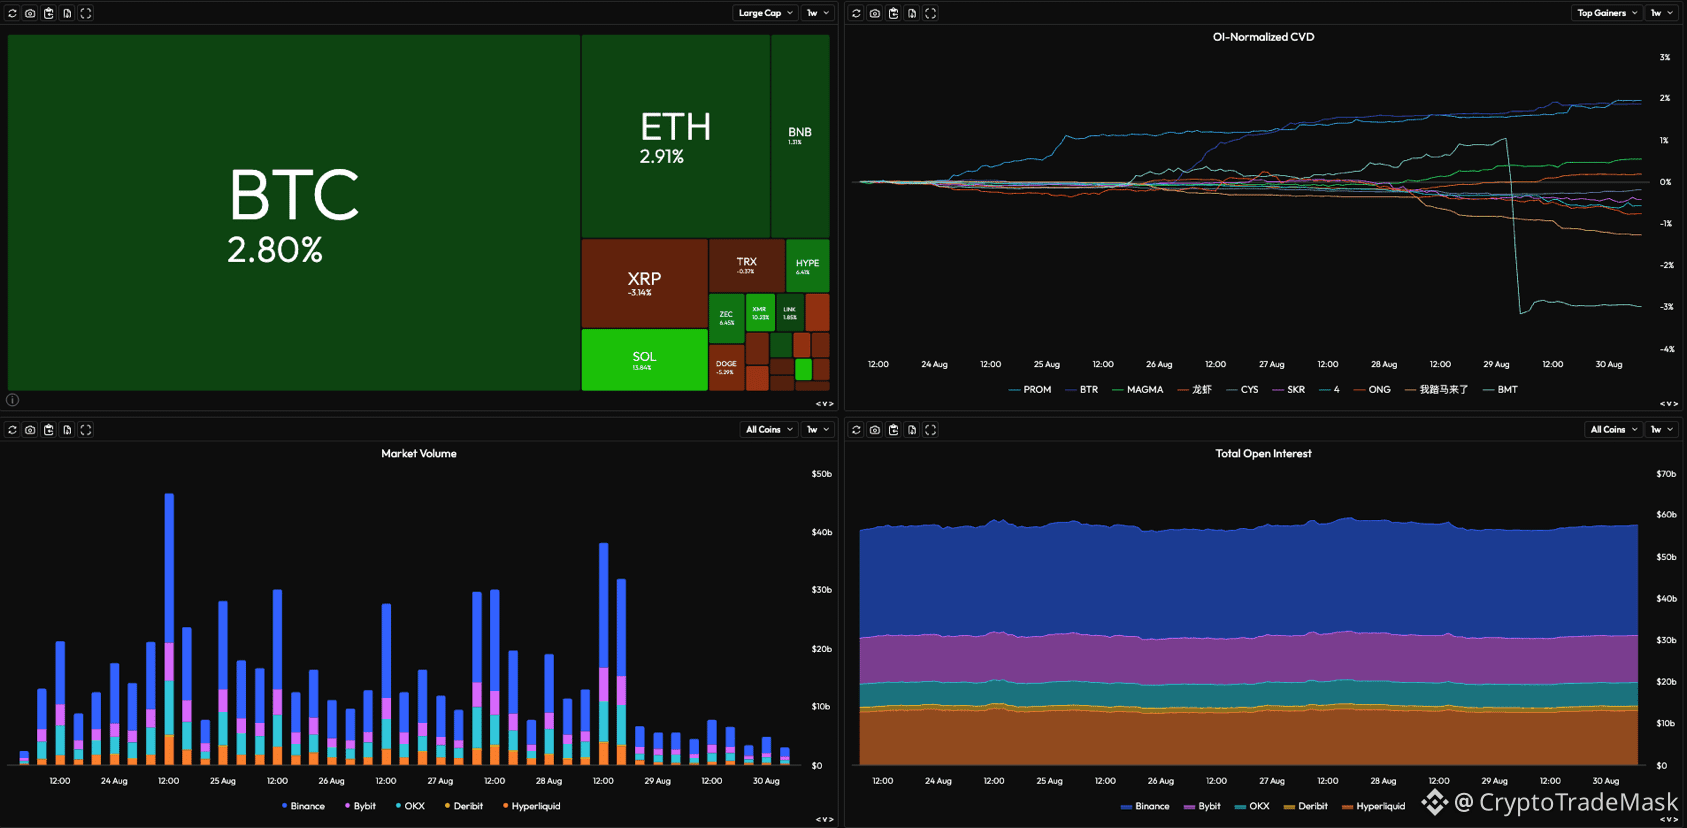Take a snapshot of the Market Volume chart
Viewport: 1687px width, 828px height.
30,430
